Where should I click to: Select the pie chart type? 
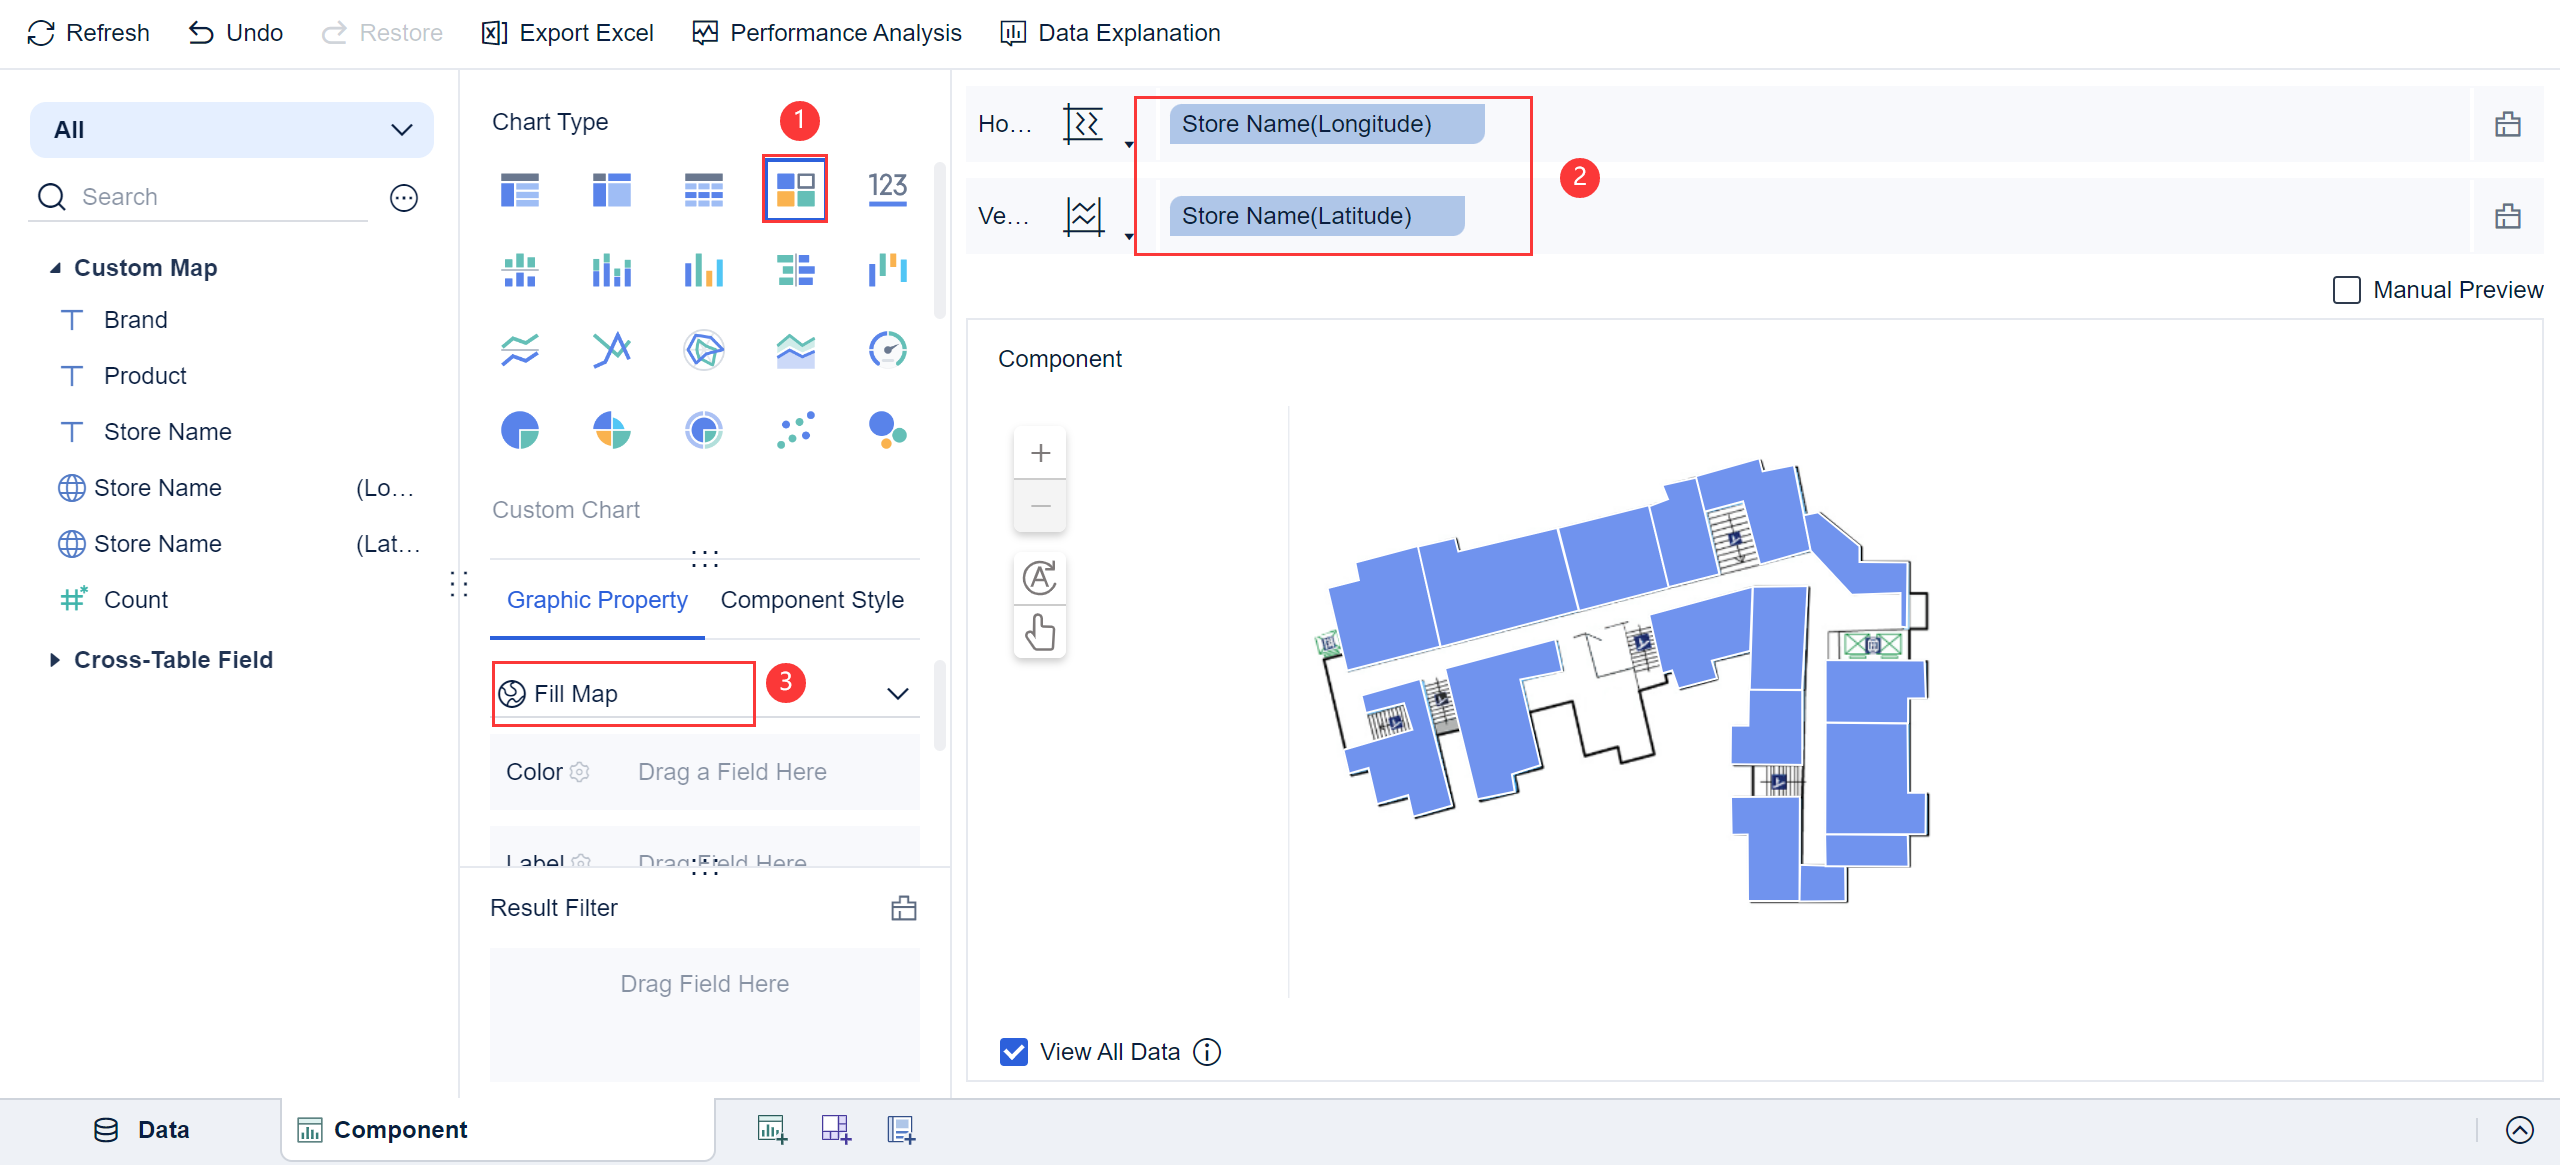point(520,430)
